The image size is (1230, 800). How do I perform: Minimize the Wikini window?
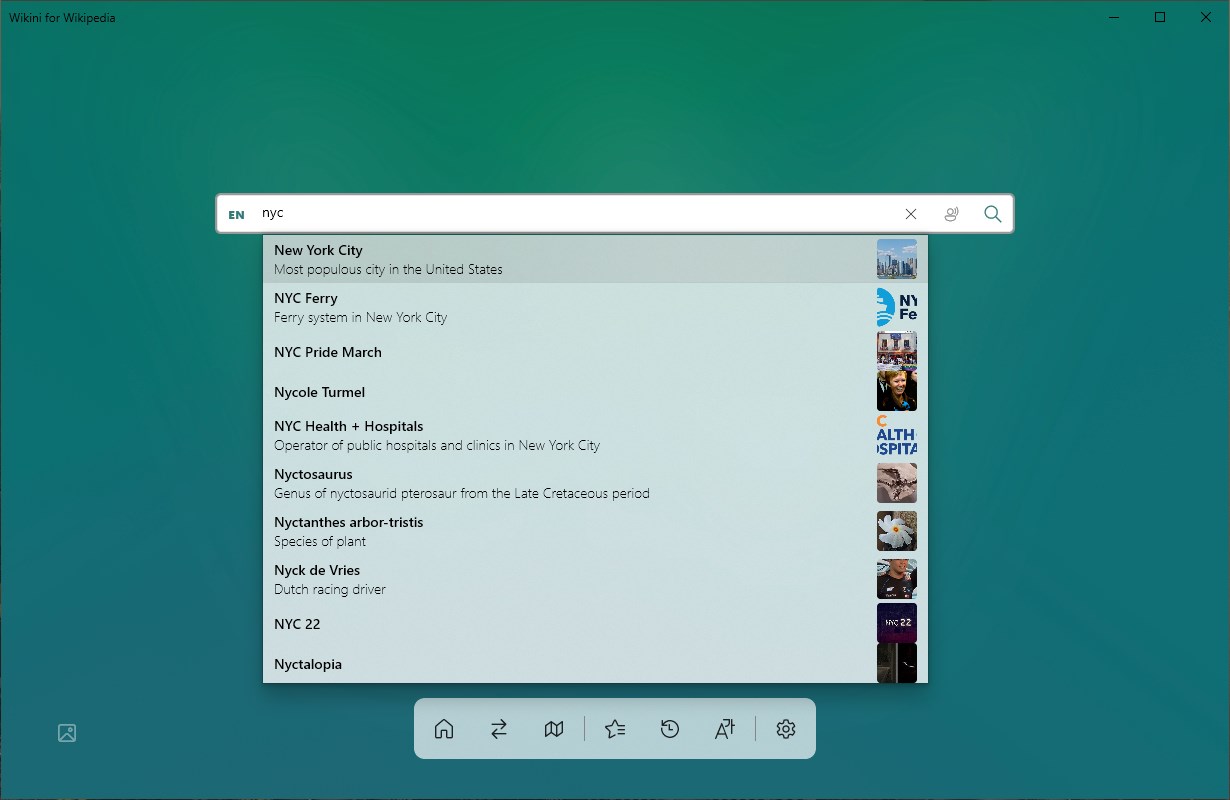[1114, 17]
